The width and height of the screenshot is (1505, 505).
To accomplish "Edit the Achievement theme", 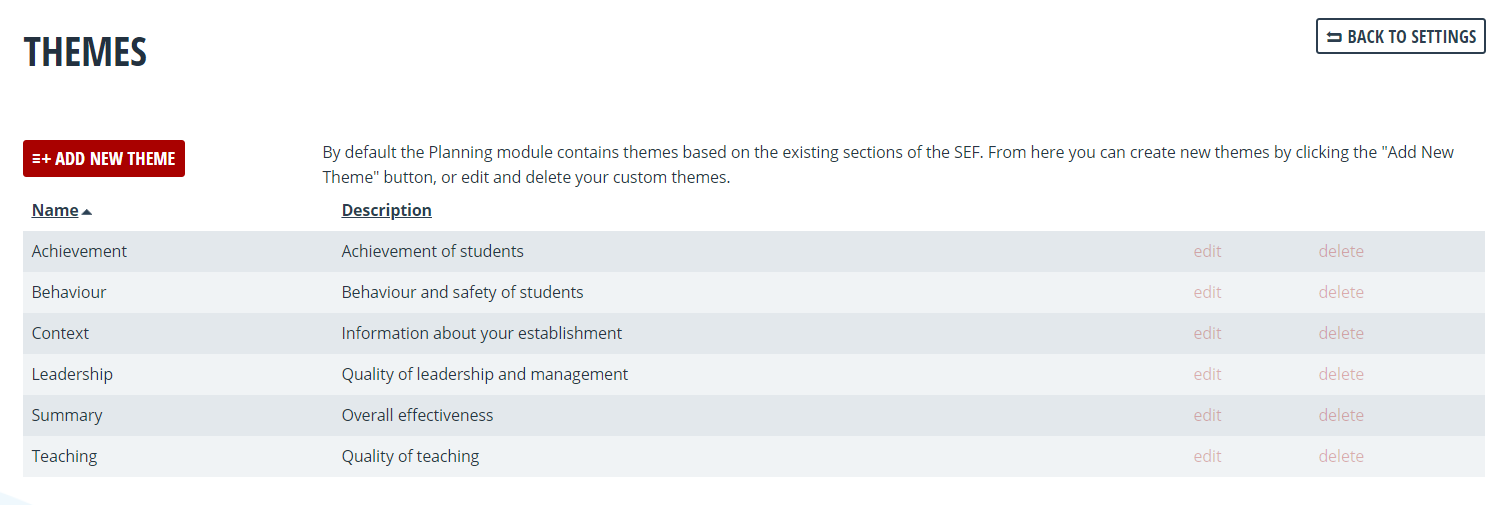I will [1207, 251].
